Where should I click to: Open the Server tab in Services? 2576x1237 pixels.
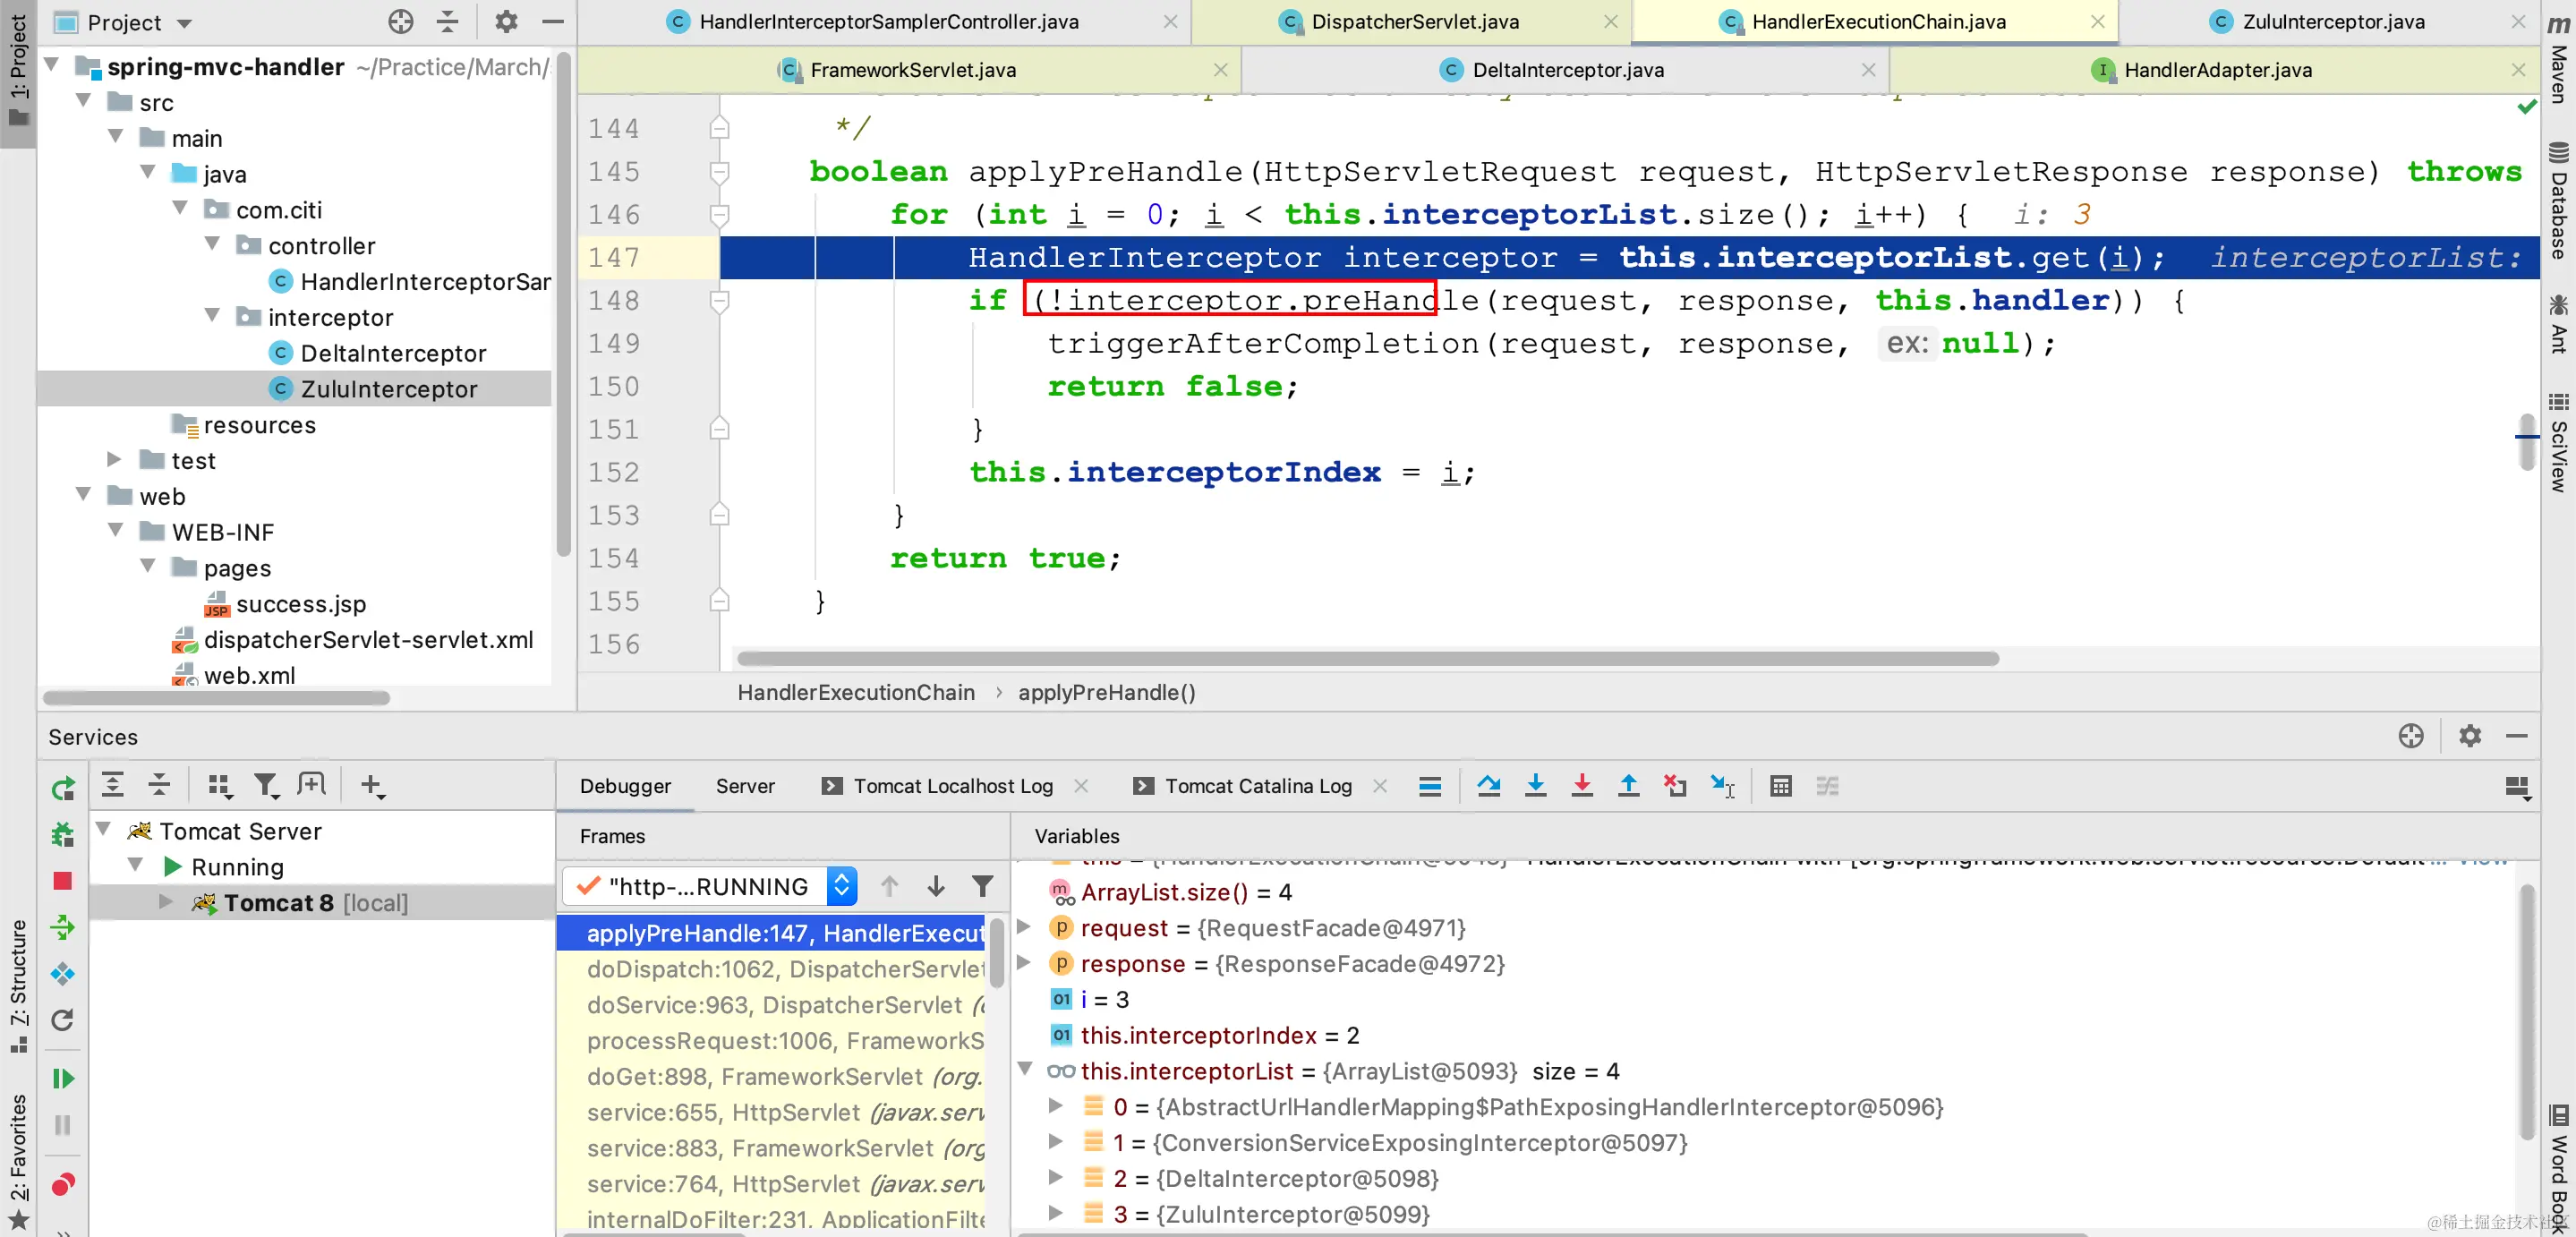pos(745,786)
